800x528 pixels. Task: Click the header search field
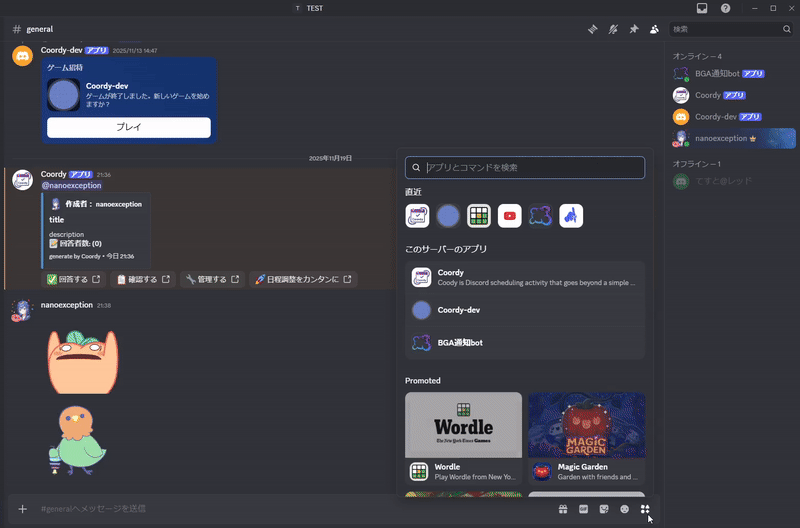click(731, 29)
